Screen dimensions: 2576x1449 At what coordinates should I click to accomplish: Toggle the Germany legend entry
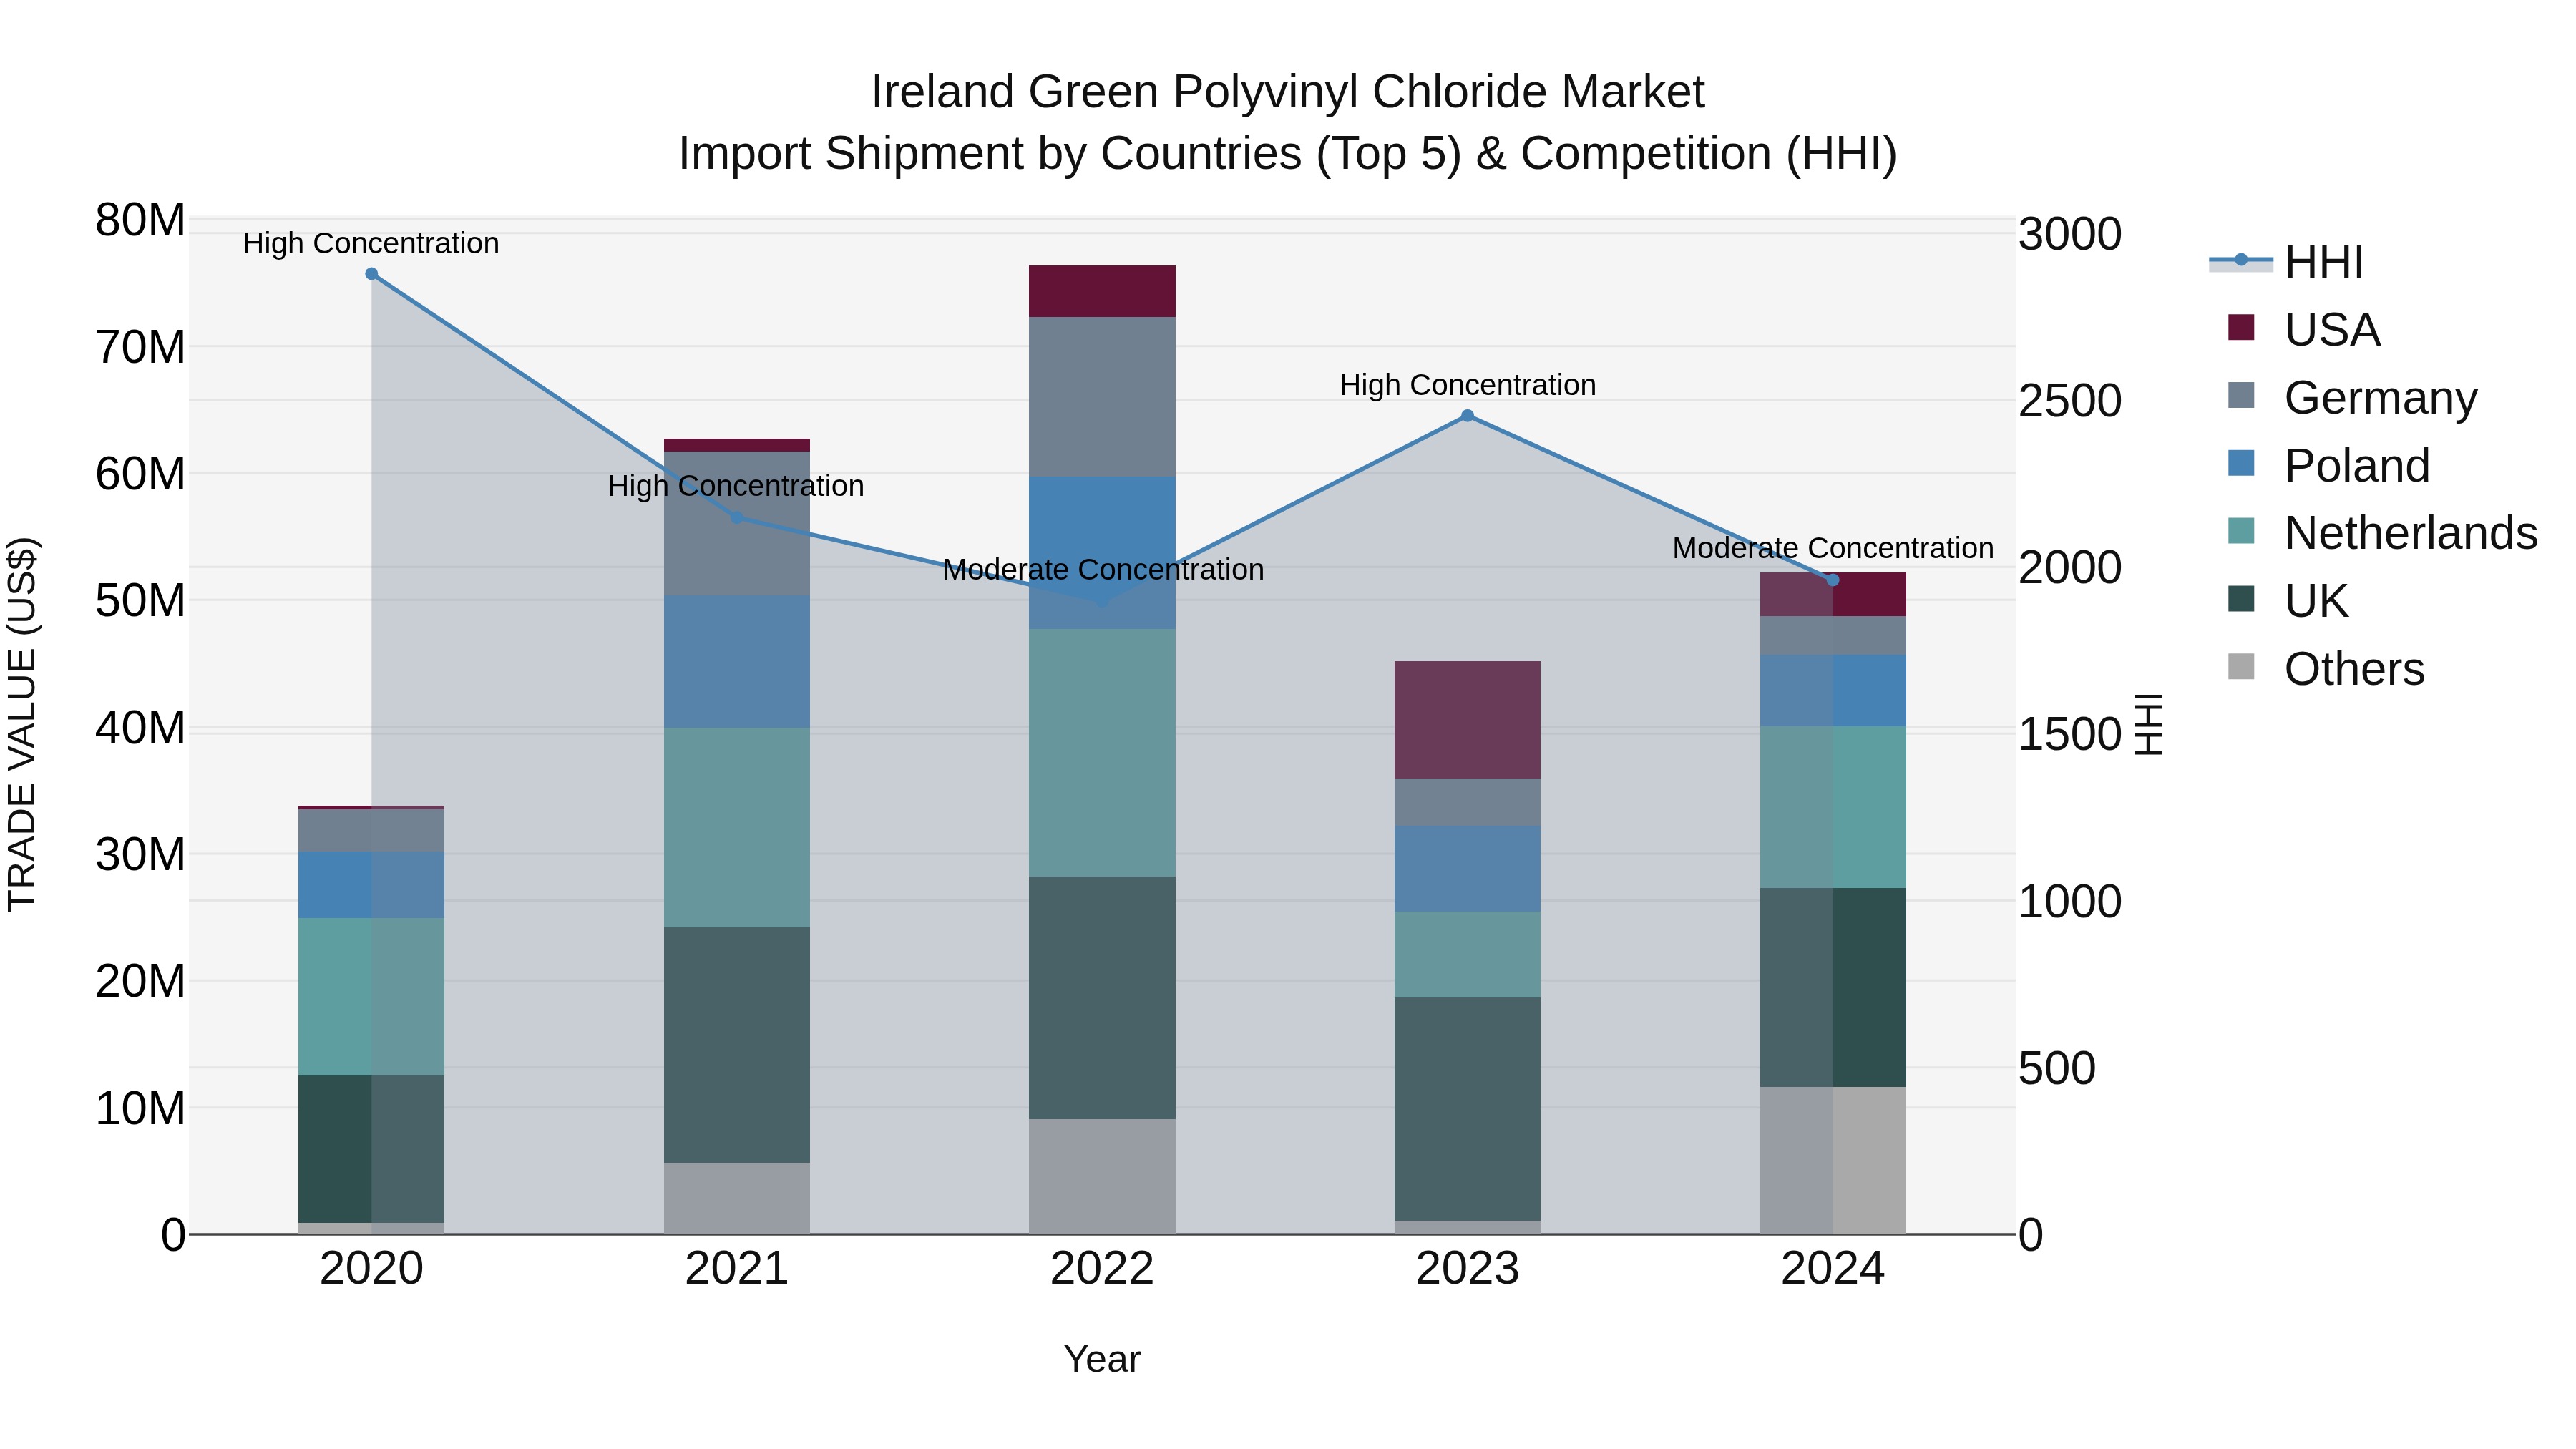[x=2353, y=397]
